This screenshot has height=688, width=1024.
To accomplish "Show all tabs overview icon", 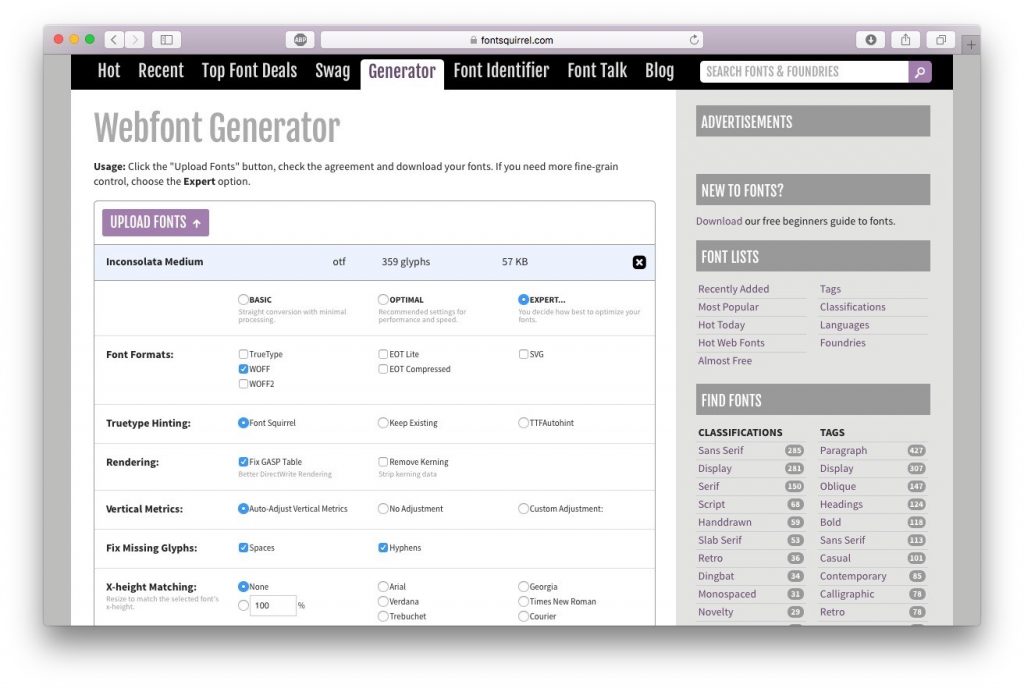I will [941, 40].
